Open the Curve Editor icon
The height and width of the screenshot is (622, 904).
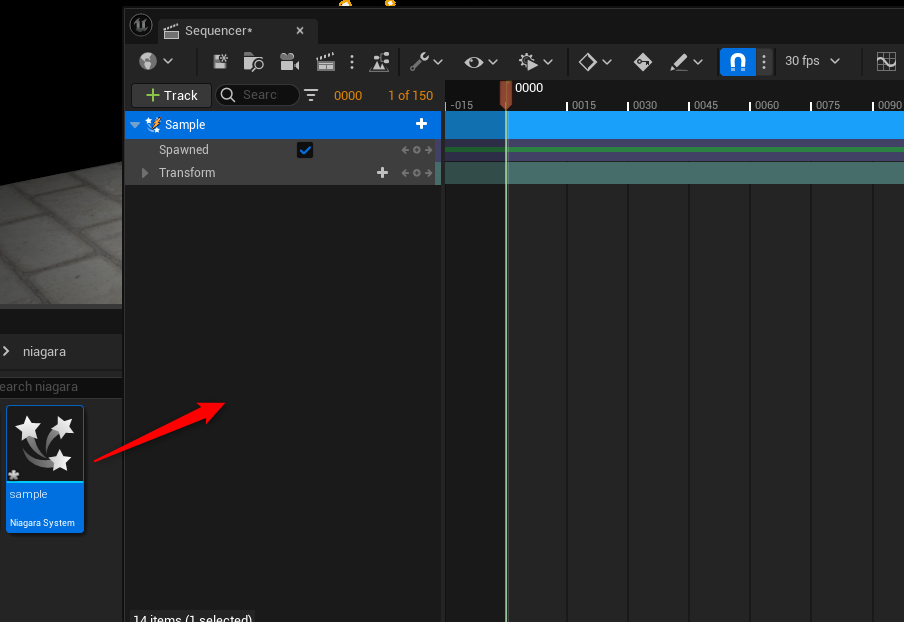click(886, 62)
